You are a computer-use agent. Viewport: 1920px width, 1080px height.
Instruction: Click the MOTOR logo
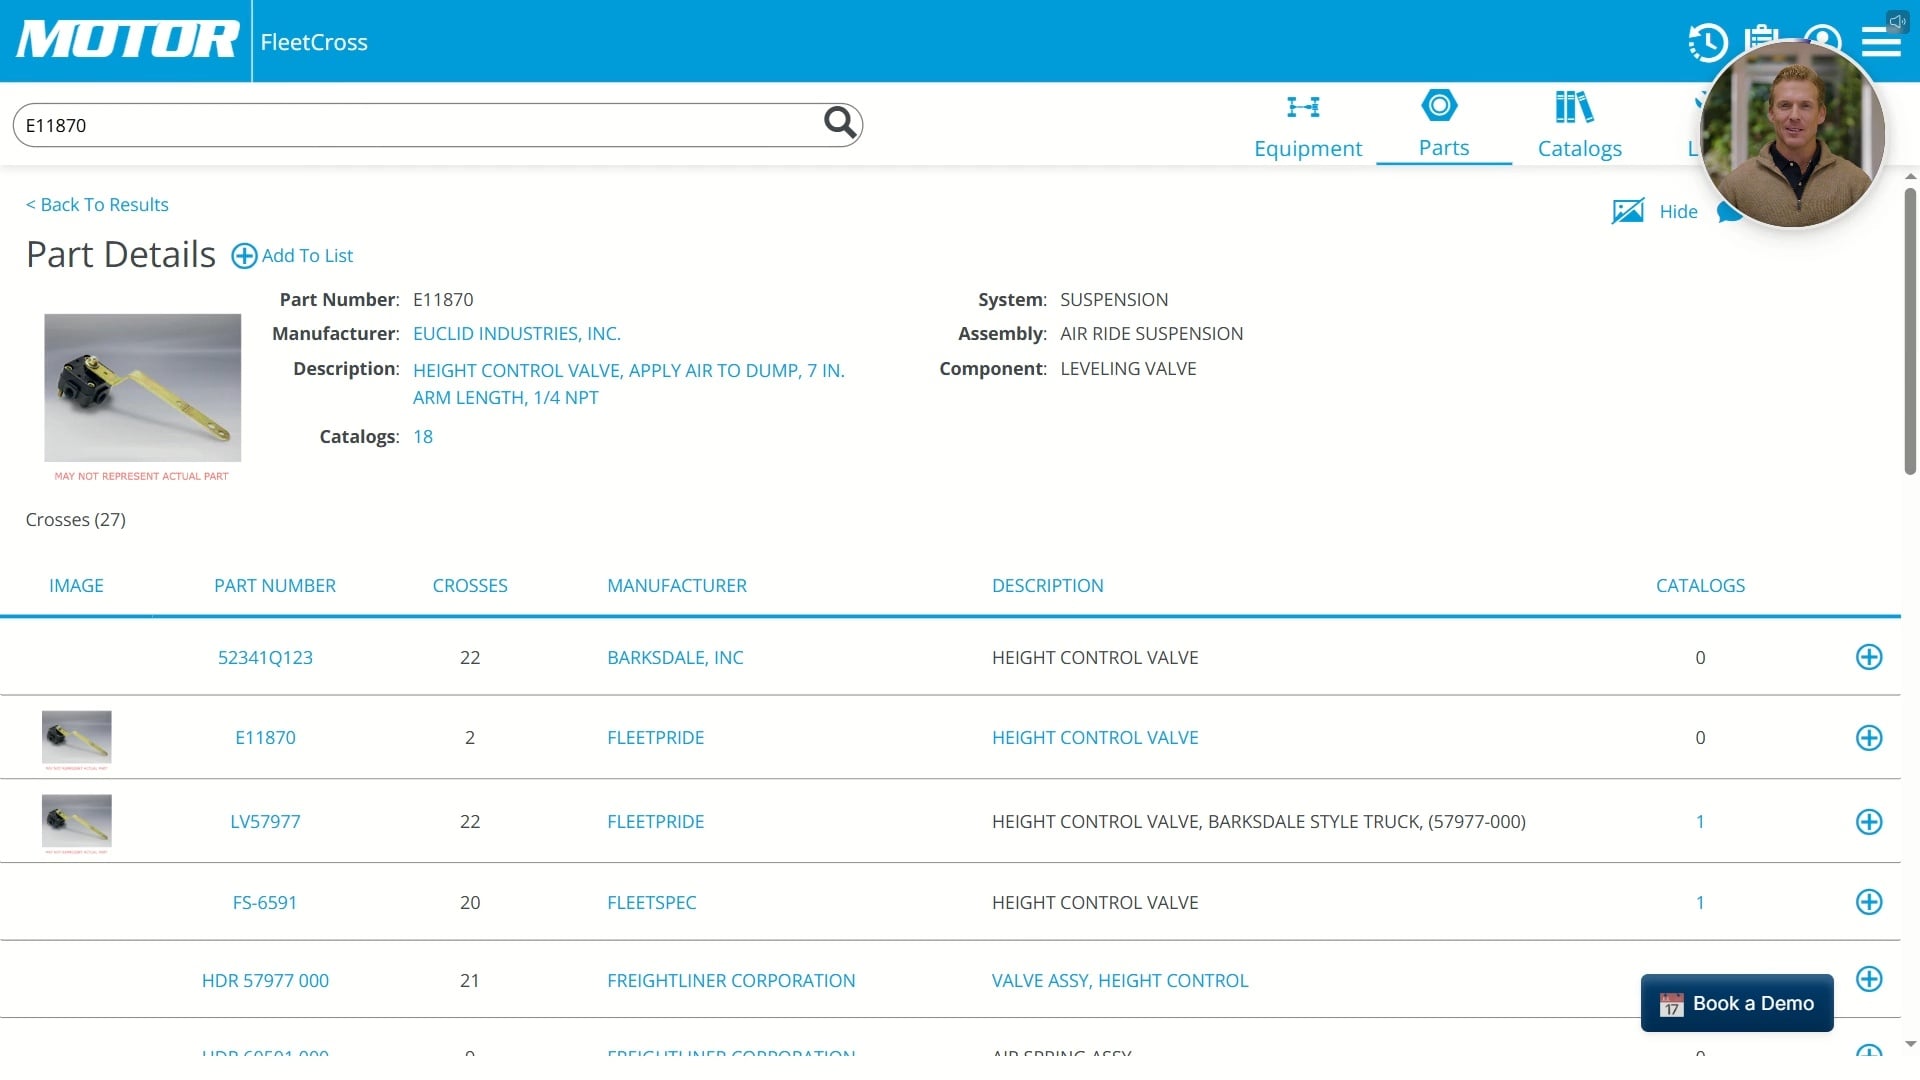click(x=127, y=41)
